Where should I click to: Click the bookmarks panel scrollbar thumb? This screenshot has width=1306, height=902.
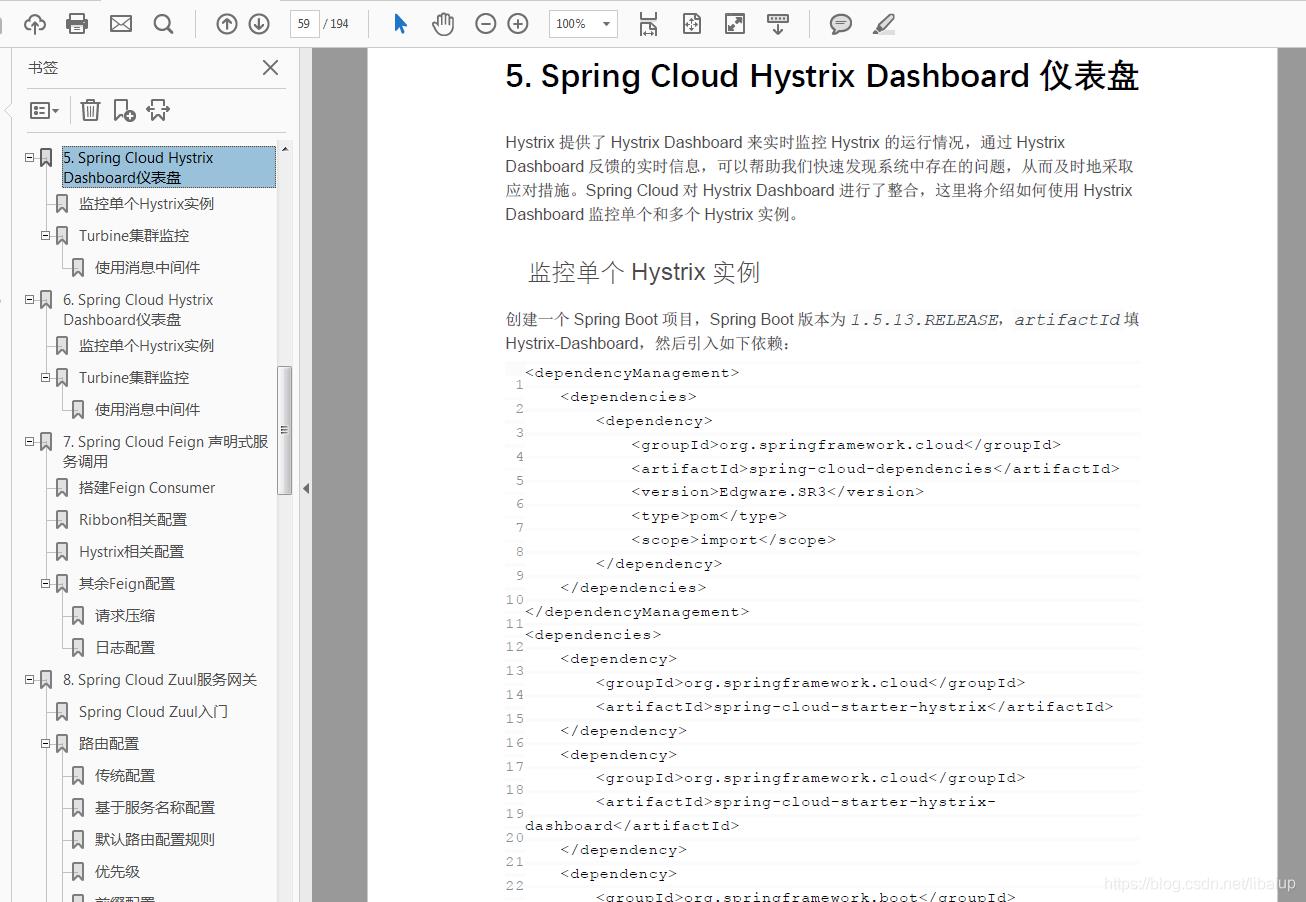point(284,430)
